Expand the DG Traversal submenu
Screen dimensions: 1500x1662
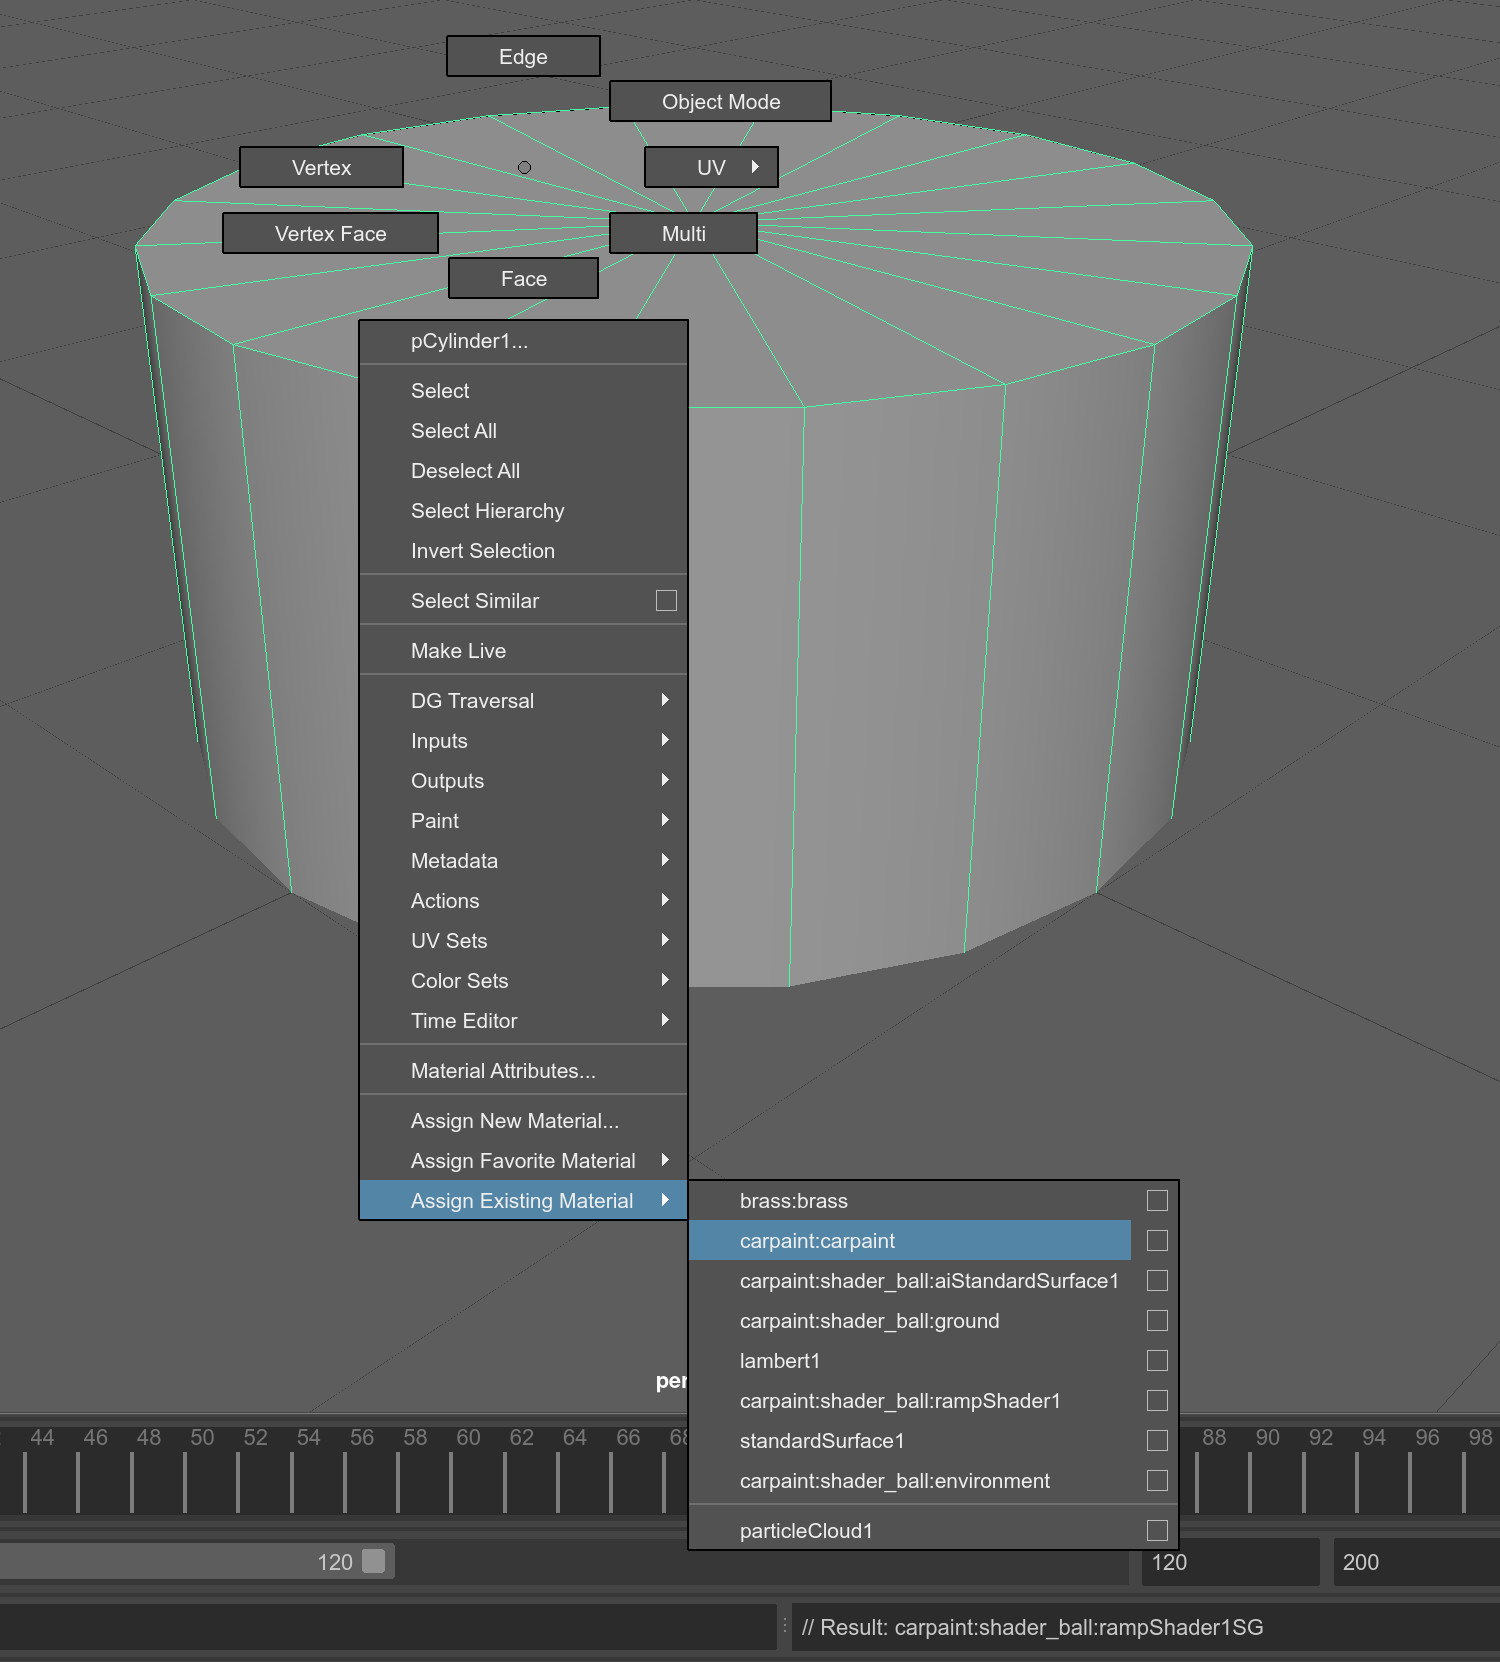(523, 700)
